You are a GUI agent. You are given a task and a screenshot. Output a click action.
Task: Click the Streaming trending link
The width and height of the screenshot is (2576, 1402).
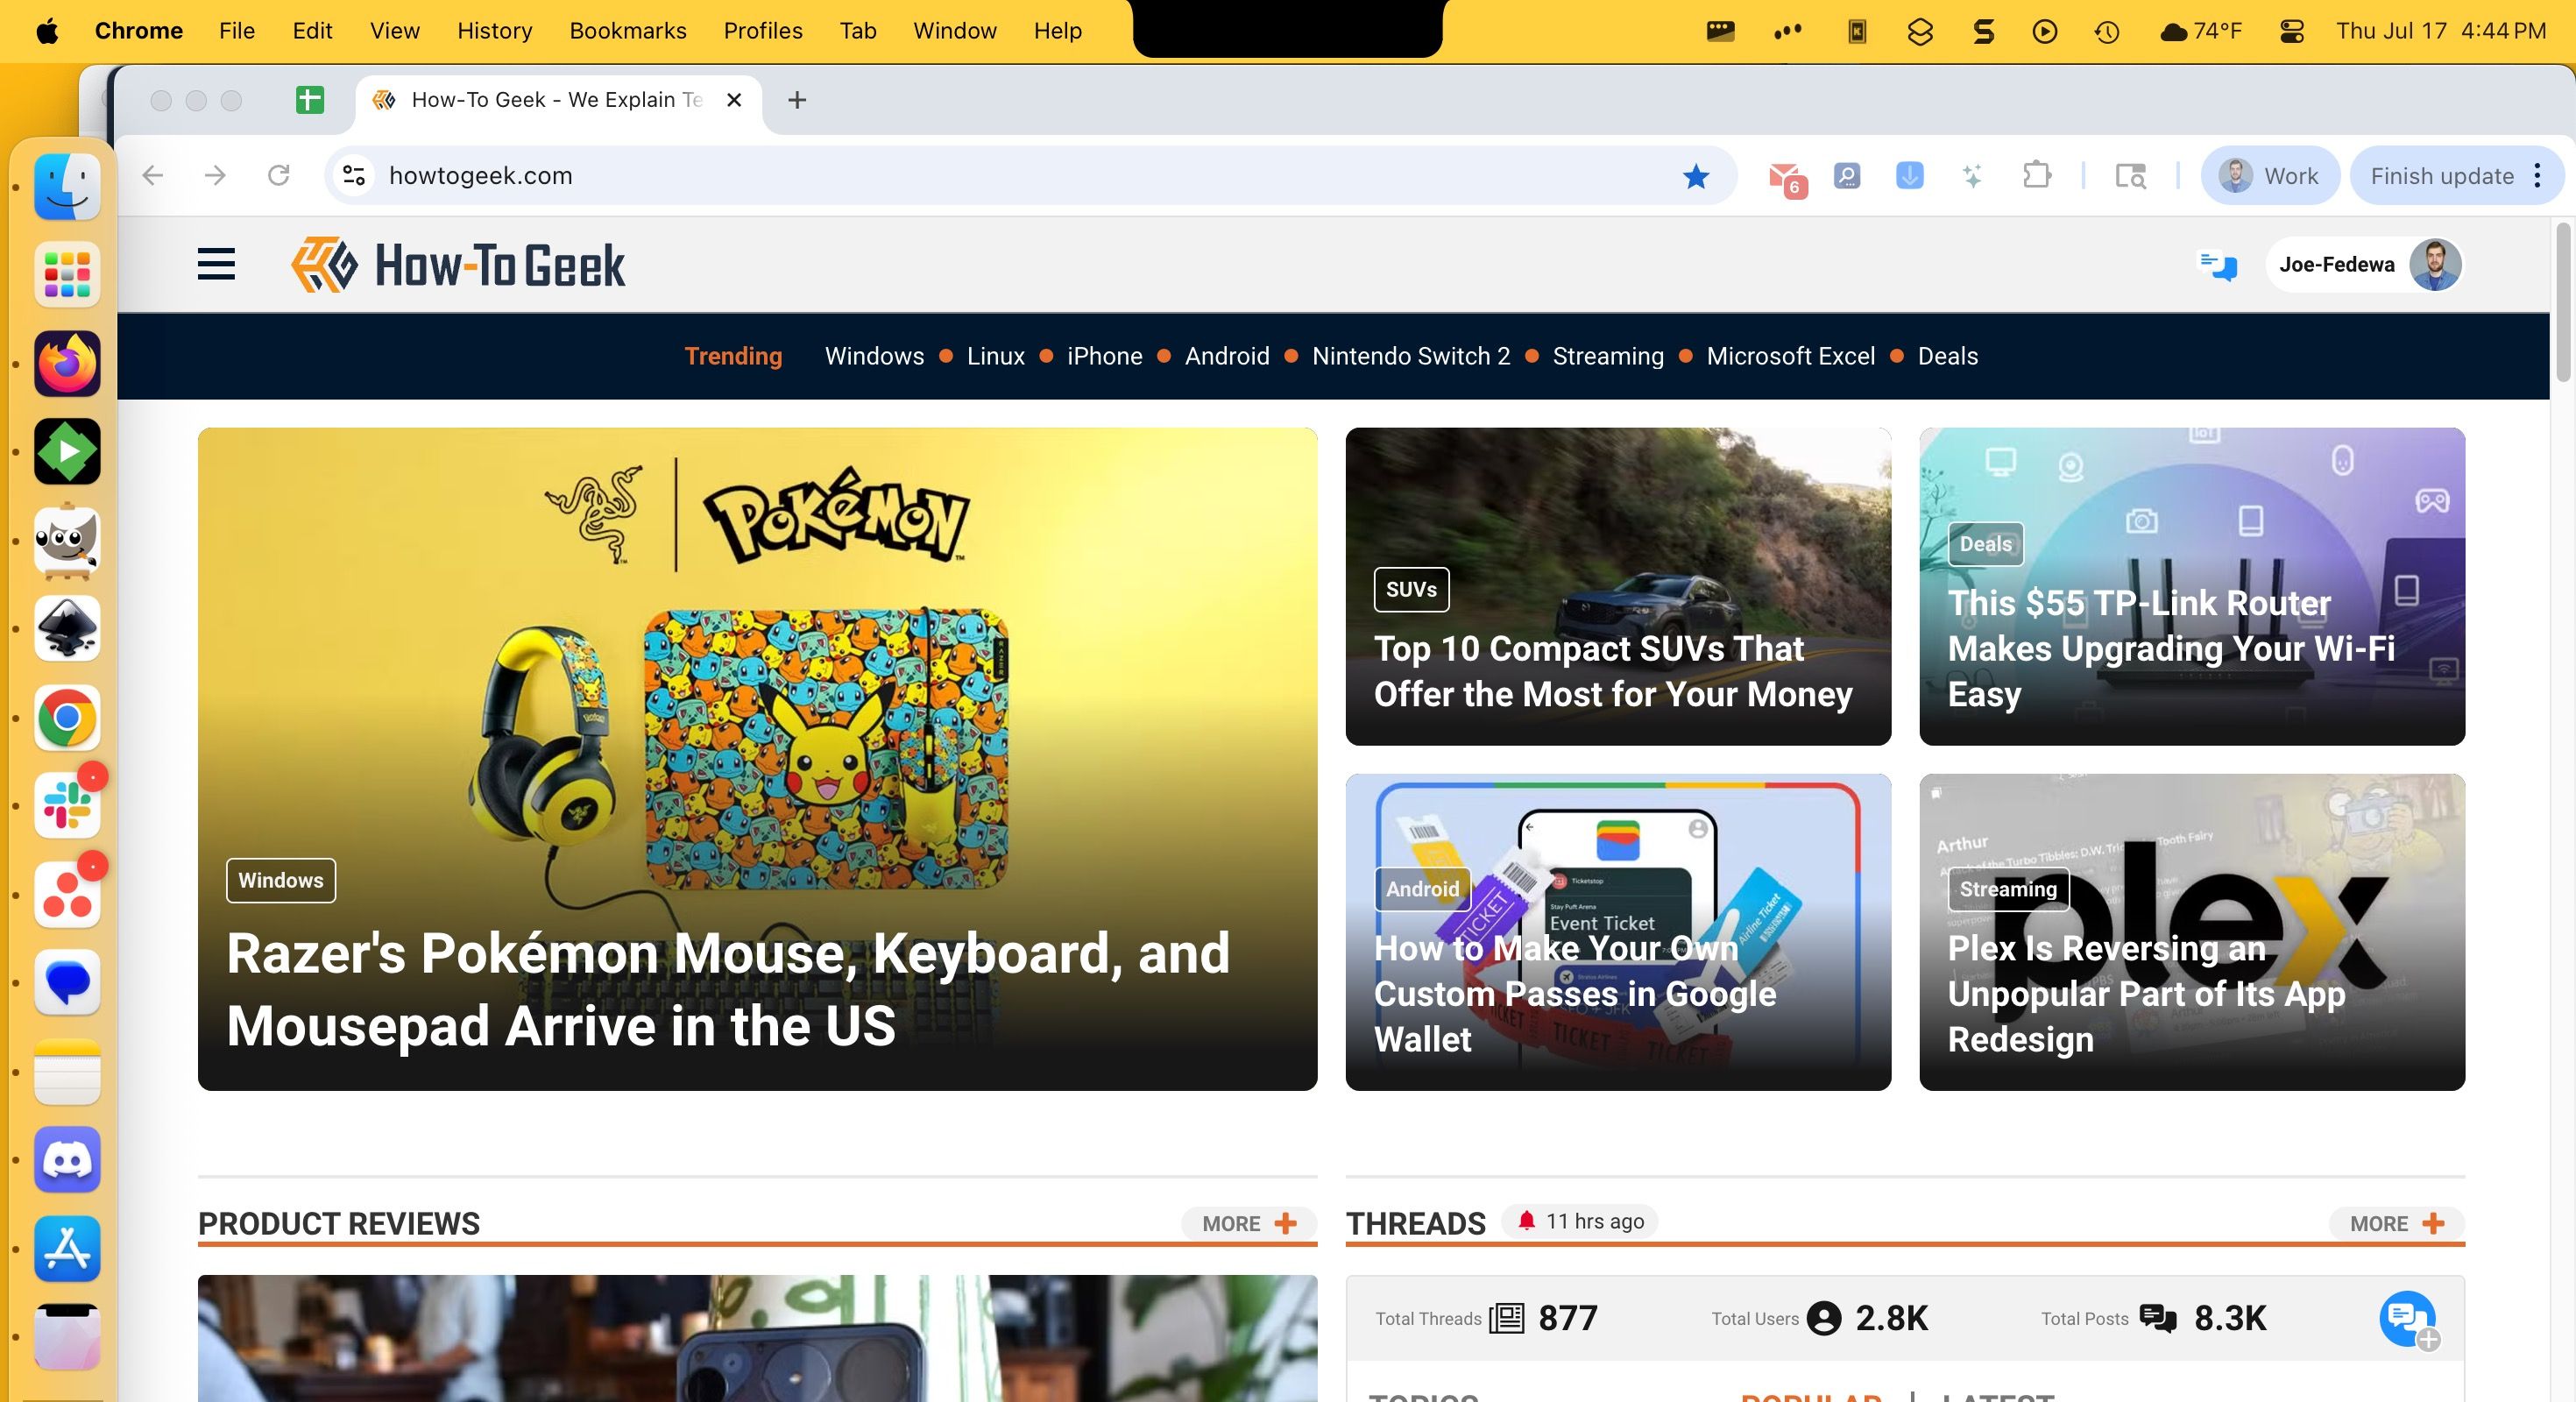[x=1607, y=356]
